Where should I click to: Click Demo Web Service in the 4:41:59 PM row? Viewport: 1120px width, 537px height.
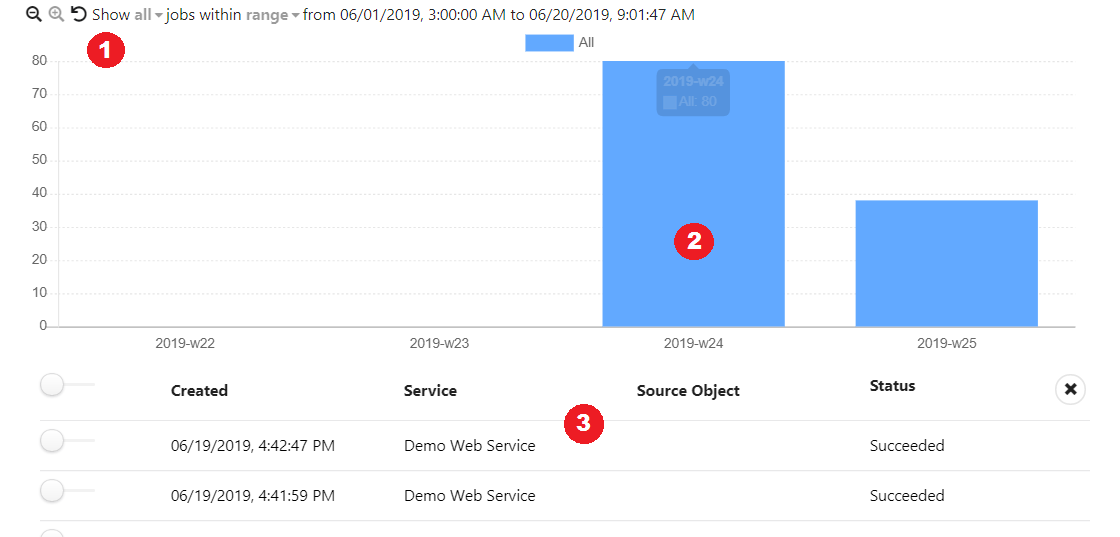(469, 496)
